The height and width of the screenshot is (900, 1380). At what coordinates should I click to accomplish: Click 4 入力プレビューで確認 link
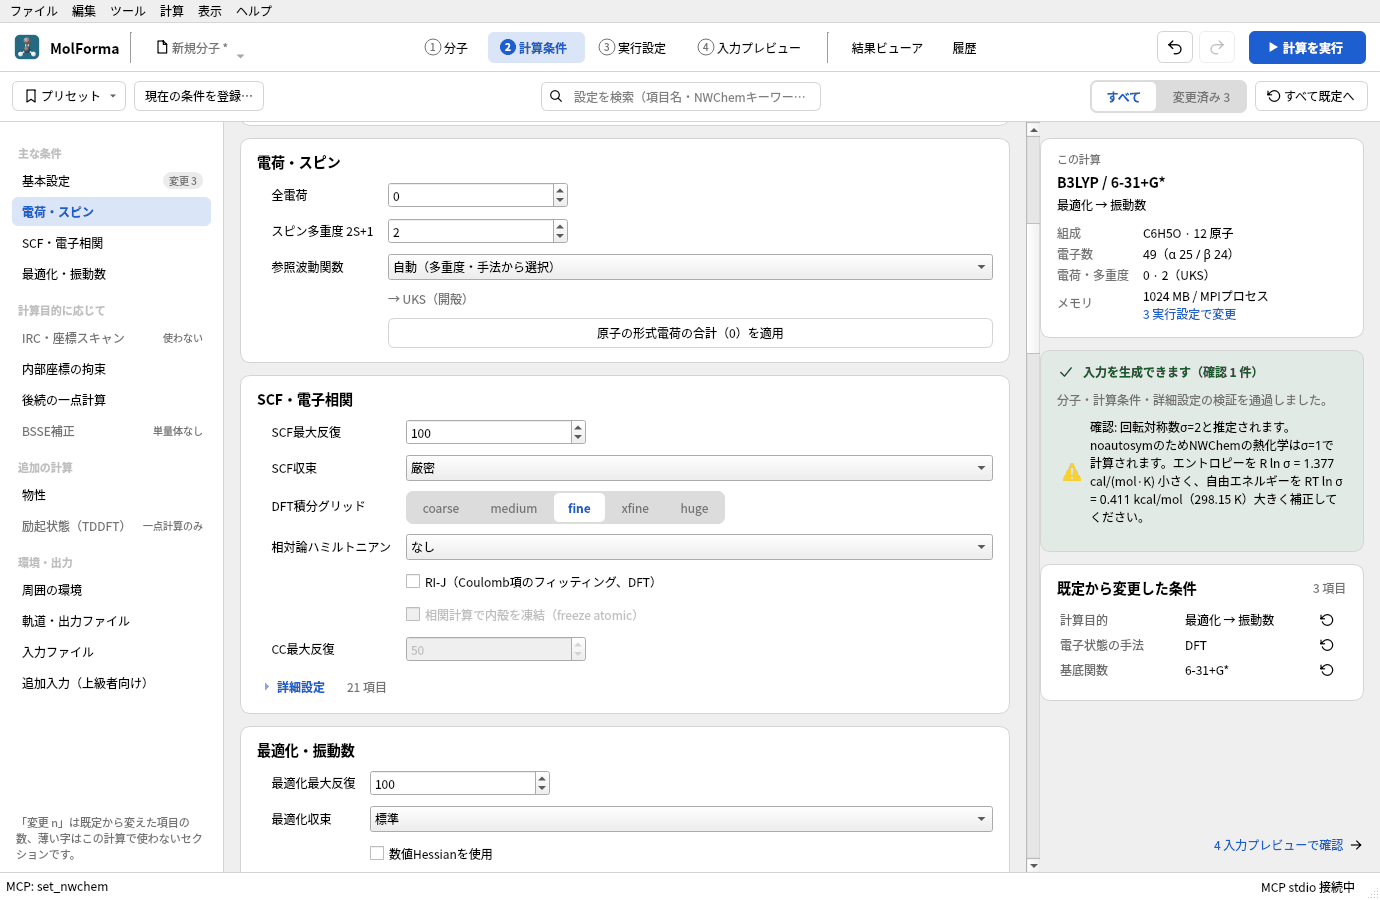pos(1288,845)
